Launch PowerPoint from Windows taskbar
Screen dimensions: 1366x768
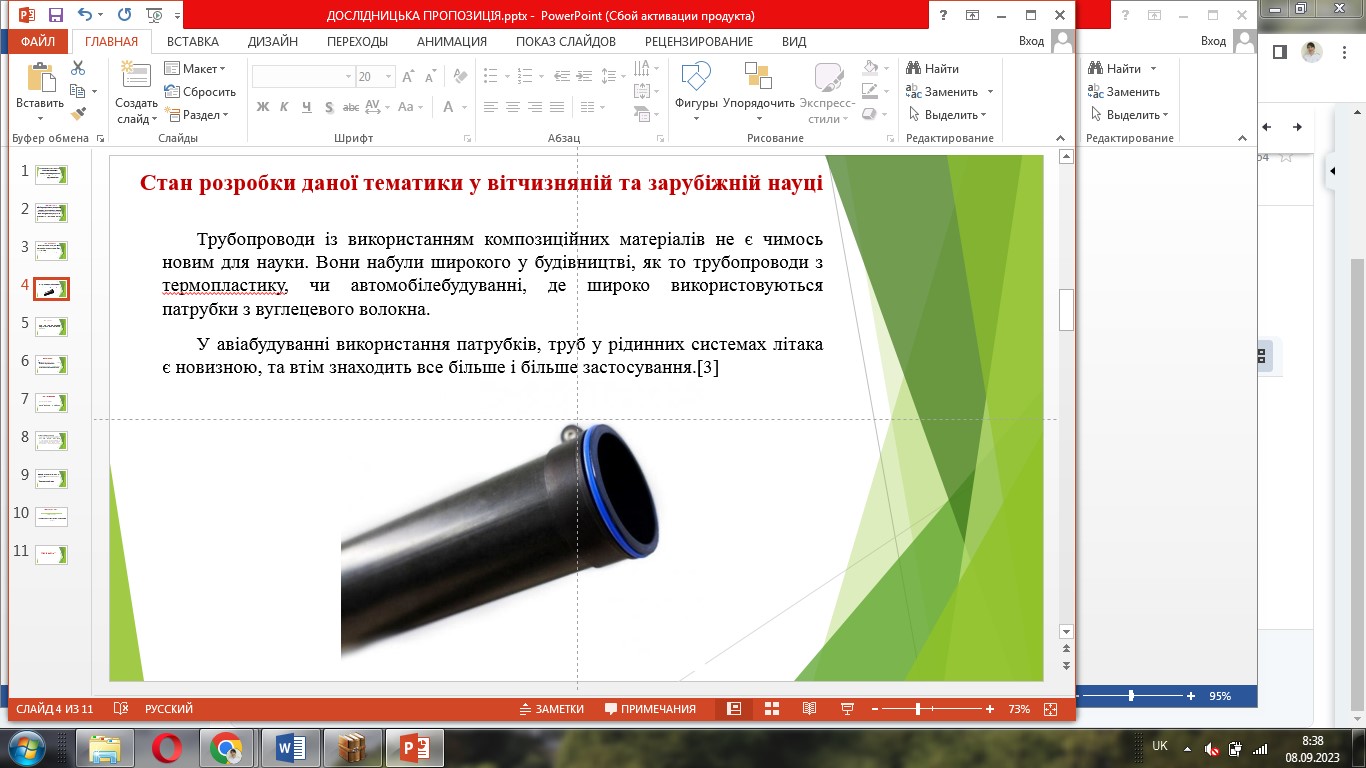(x=414, y=747)
